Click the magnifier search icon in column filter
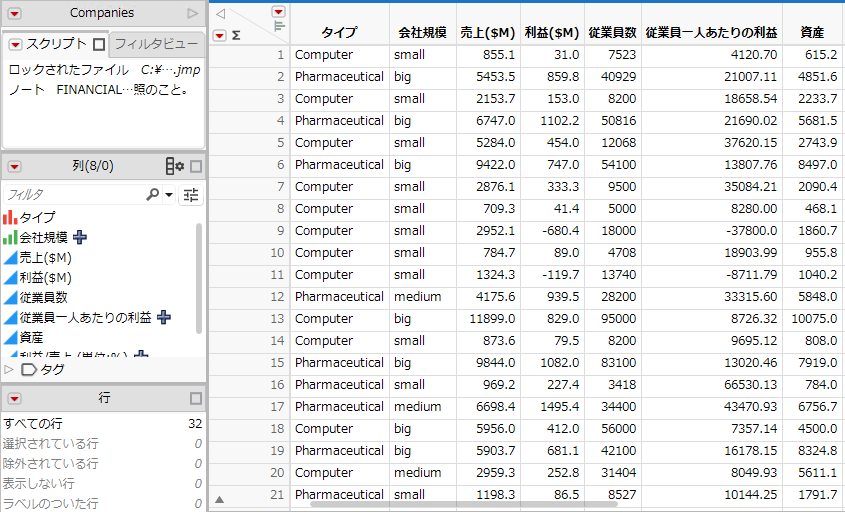The width and height of the screenshot is (845, 512). [153, 194]
